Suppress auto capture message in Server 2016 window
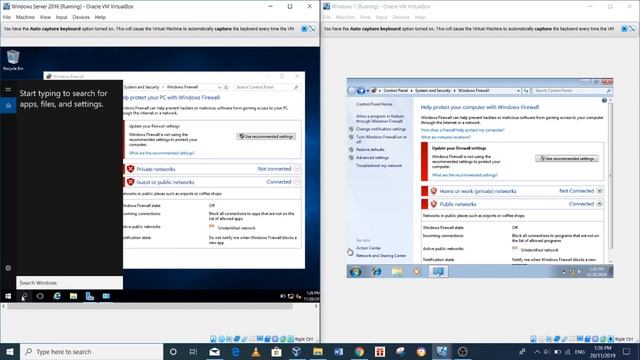 [x=312, y=29]
